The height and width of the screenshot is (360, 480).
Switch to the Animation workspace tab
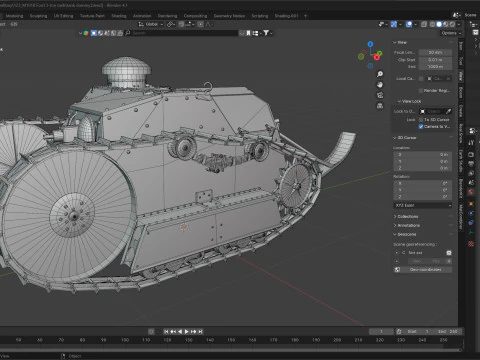point(142,16)
